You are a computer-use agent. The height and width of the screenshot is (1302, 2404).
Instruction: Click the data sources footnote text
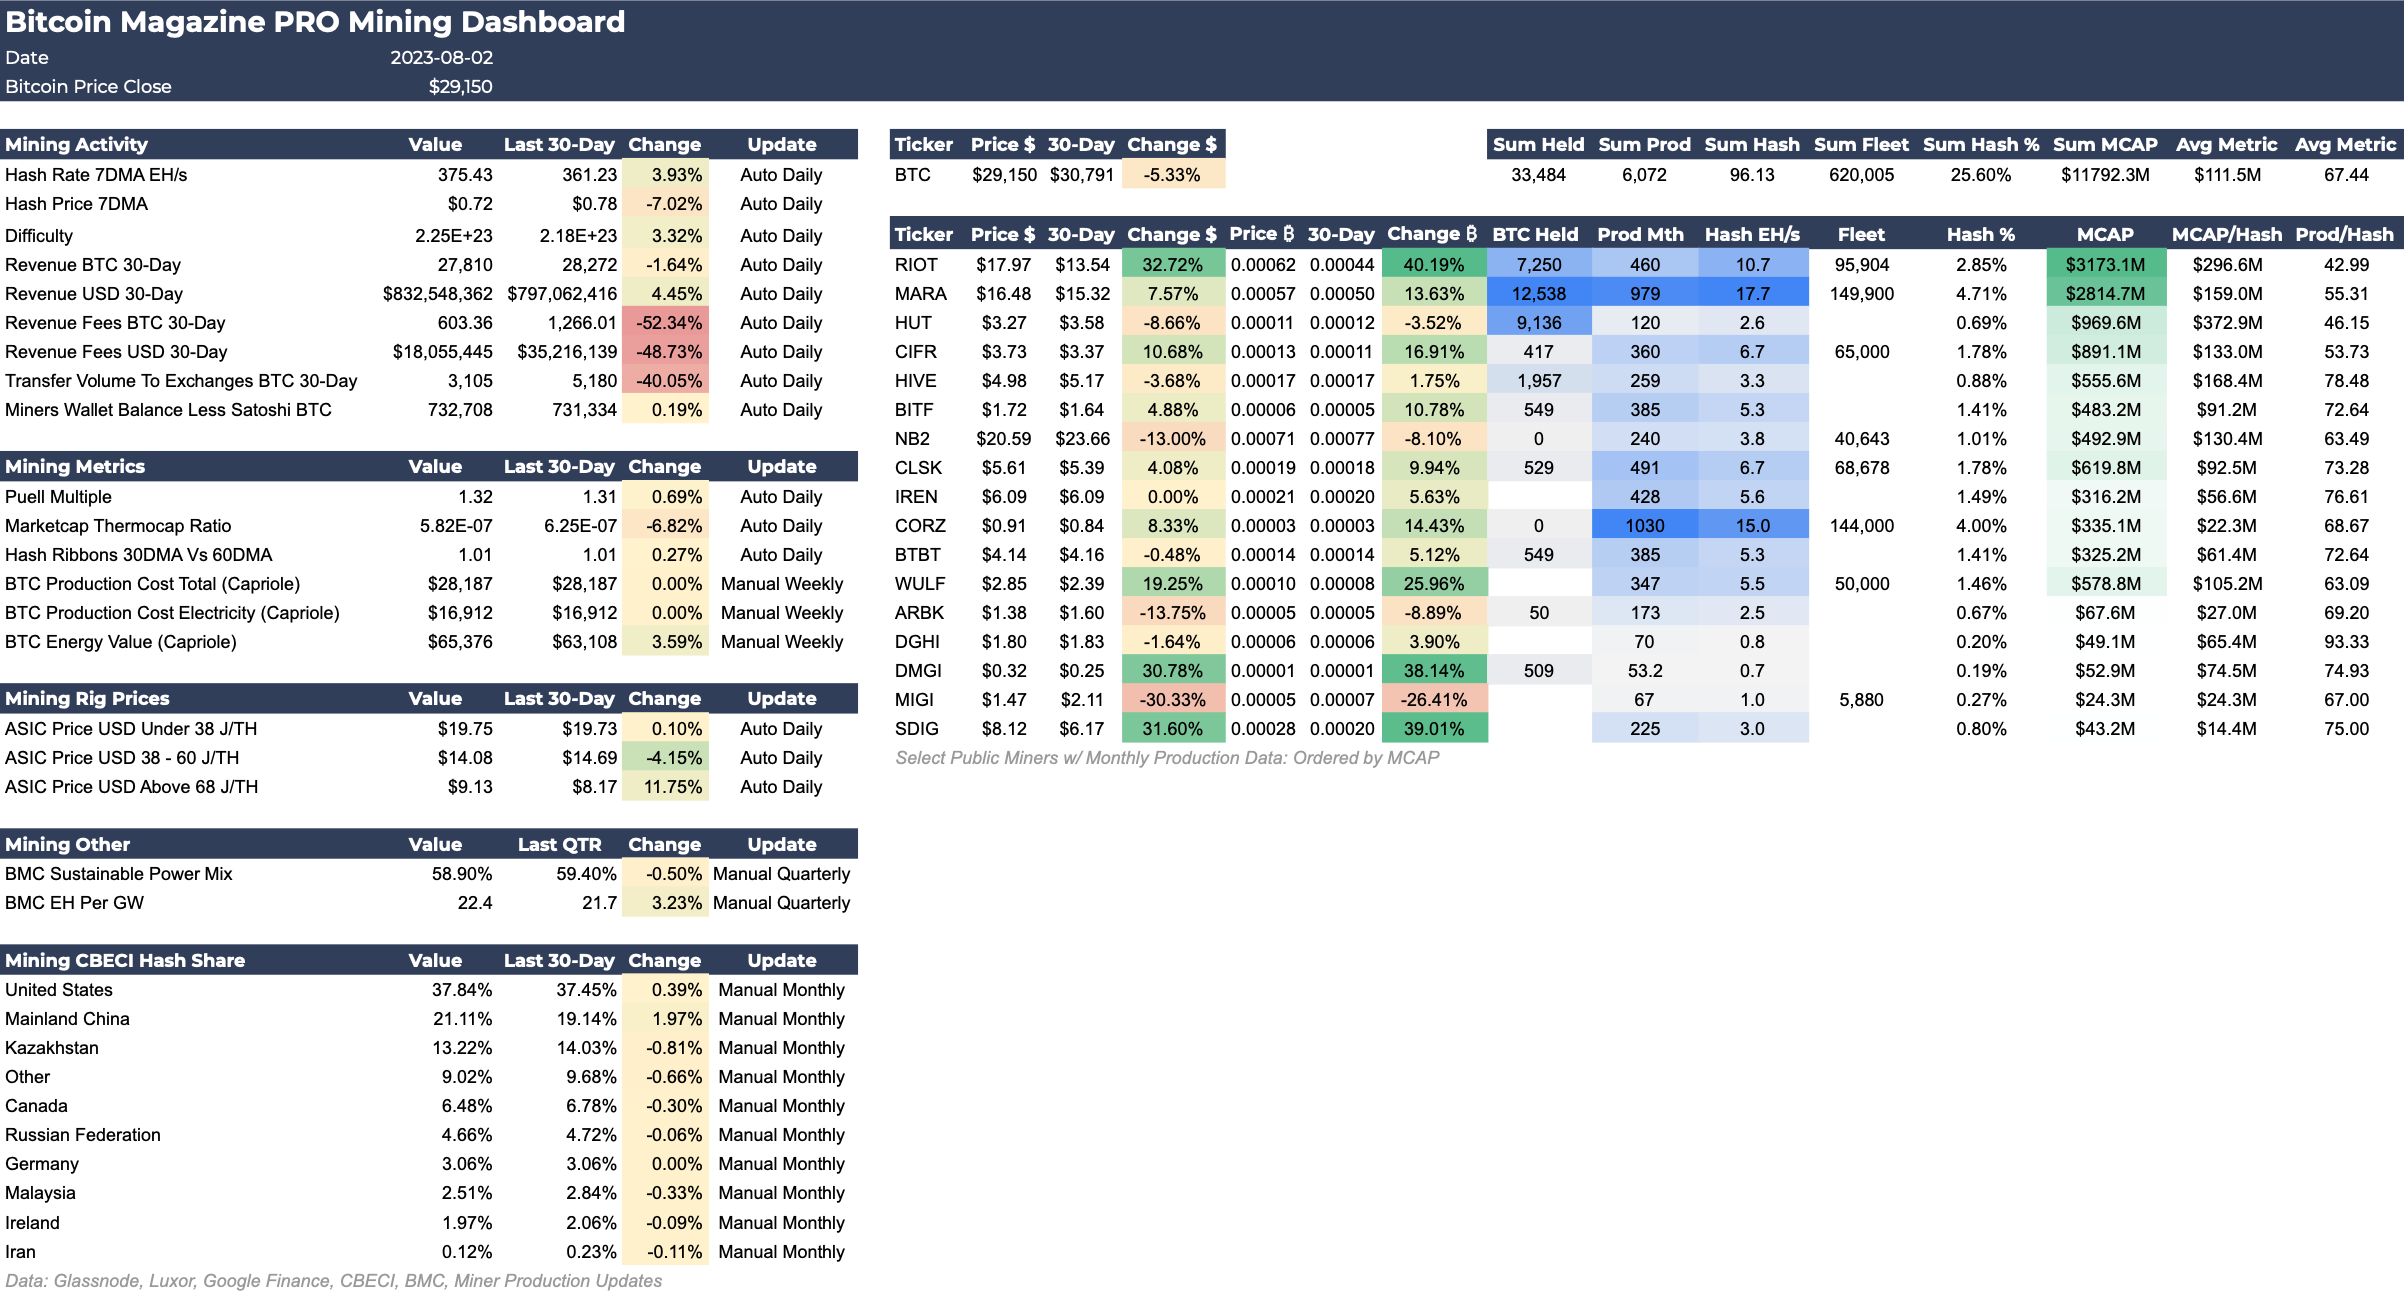click(x=333, y=1281)
